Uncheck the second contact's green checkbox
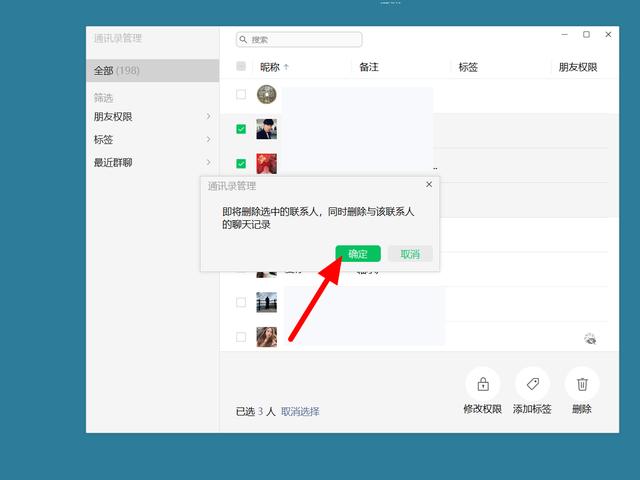This screenshot has height=480, width=640. click(241, 129)
